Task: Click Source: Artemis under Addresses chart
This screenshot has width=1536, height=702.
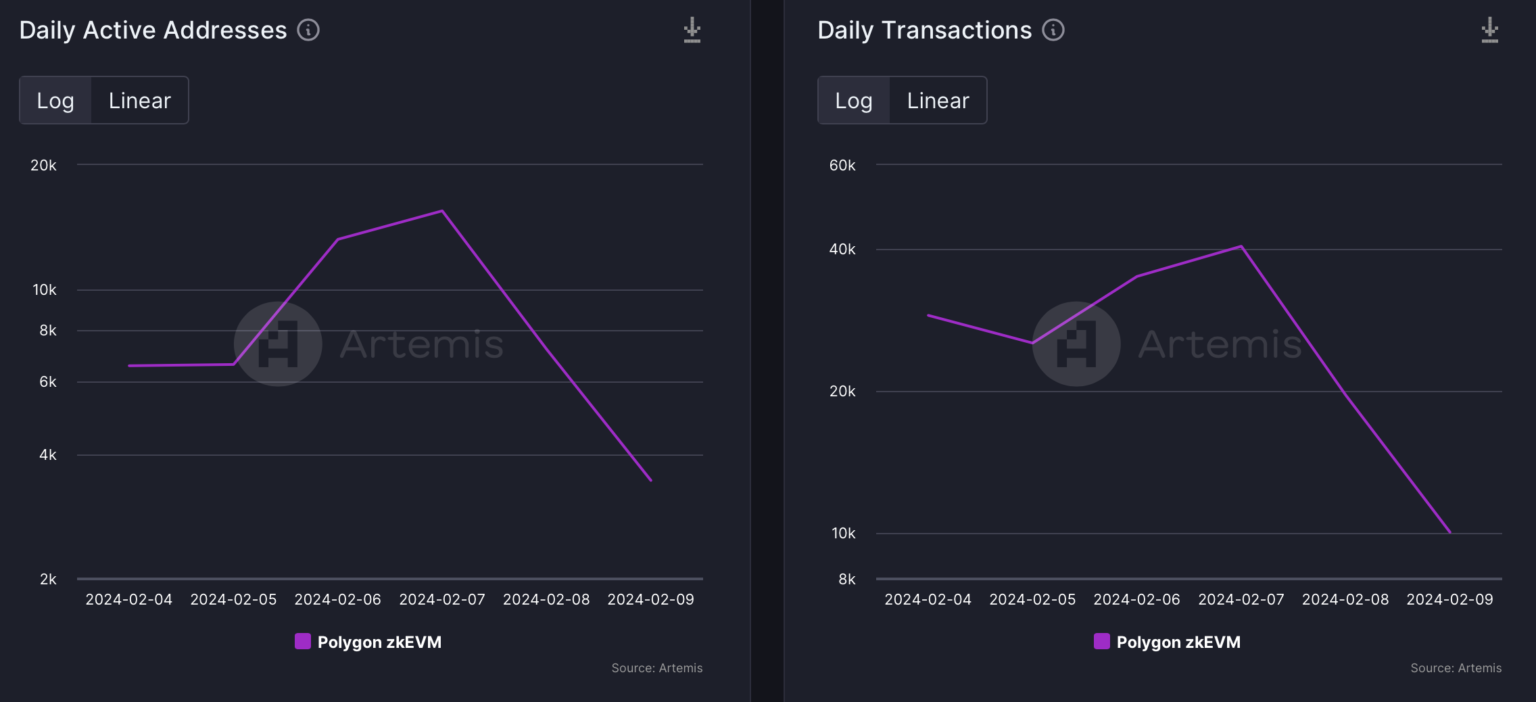Action: point(657,668)
